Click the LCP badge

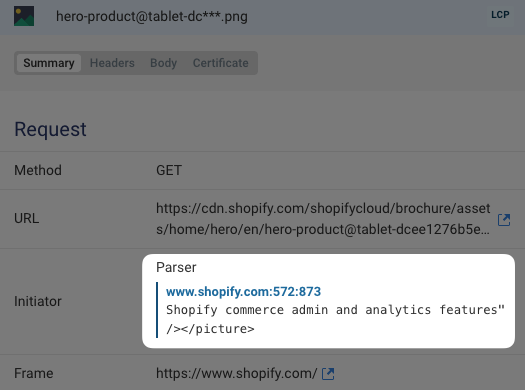click(500, 15)
